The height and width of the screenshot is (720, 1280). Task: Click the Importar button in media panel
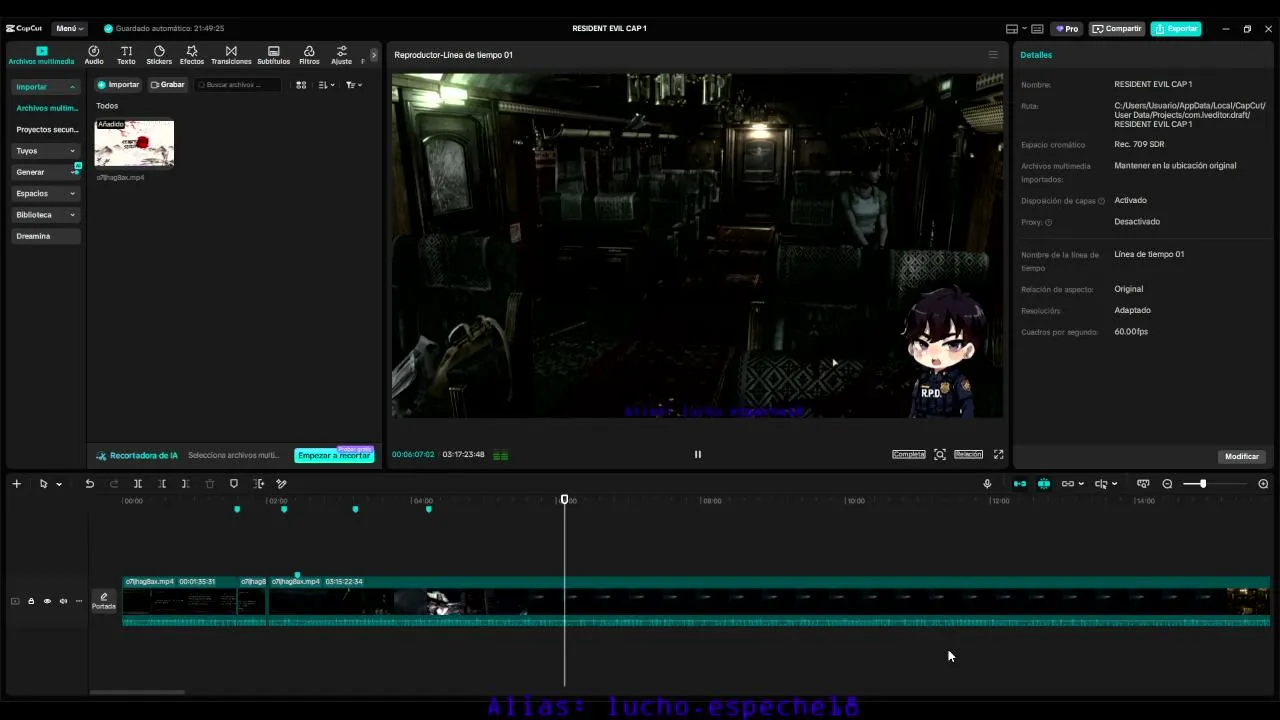(118, 85)
